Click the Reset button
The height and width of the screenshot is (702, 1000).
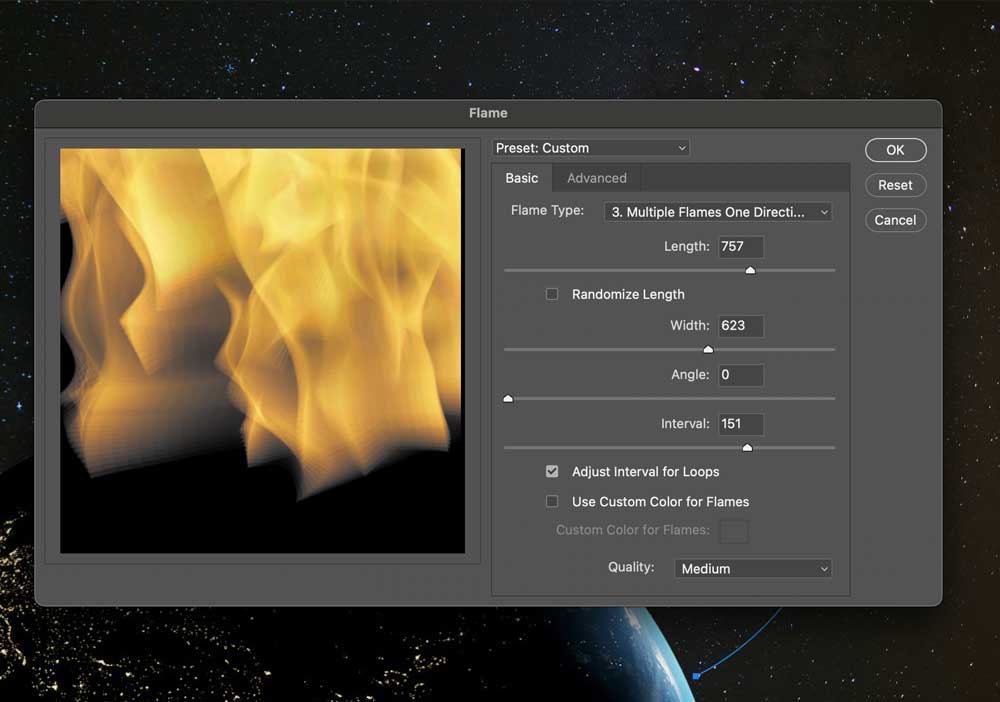[x=895, y=185]
